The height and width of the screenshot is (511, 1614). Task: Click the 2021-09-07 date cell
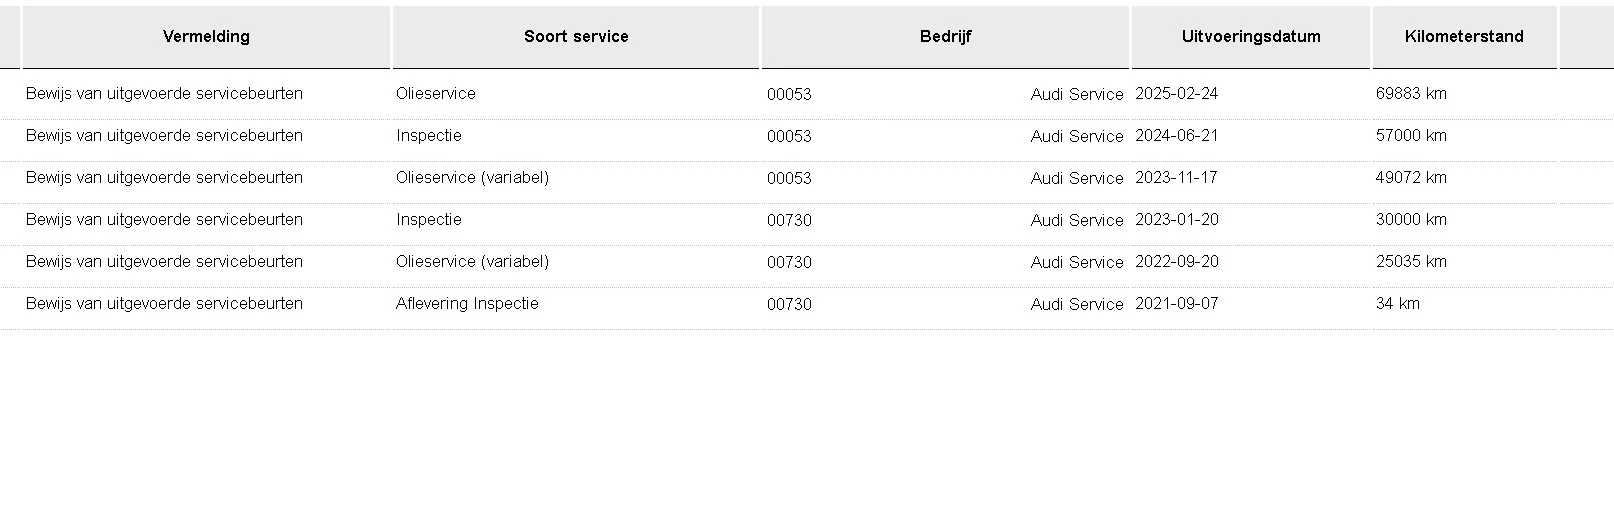[x=1177, y=304]
